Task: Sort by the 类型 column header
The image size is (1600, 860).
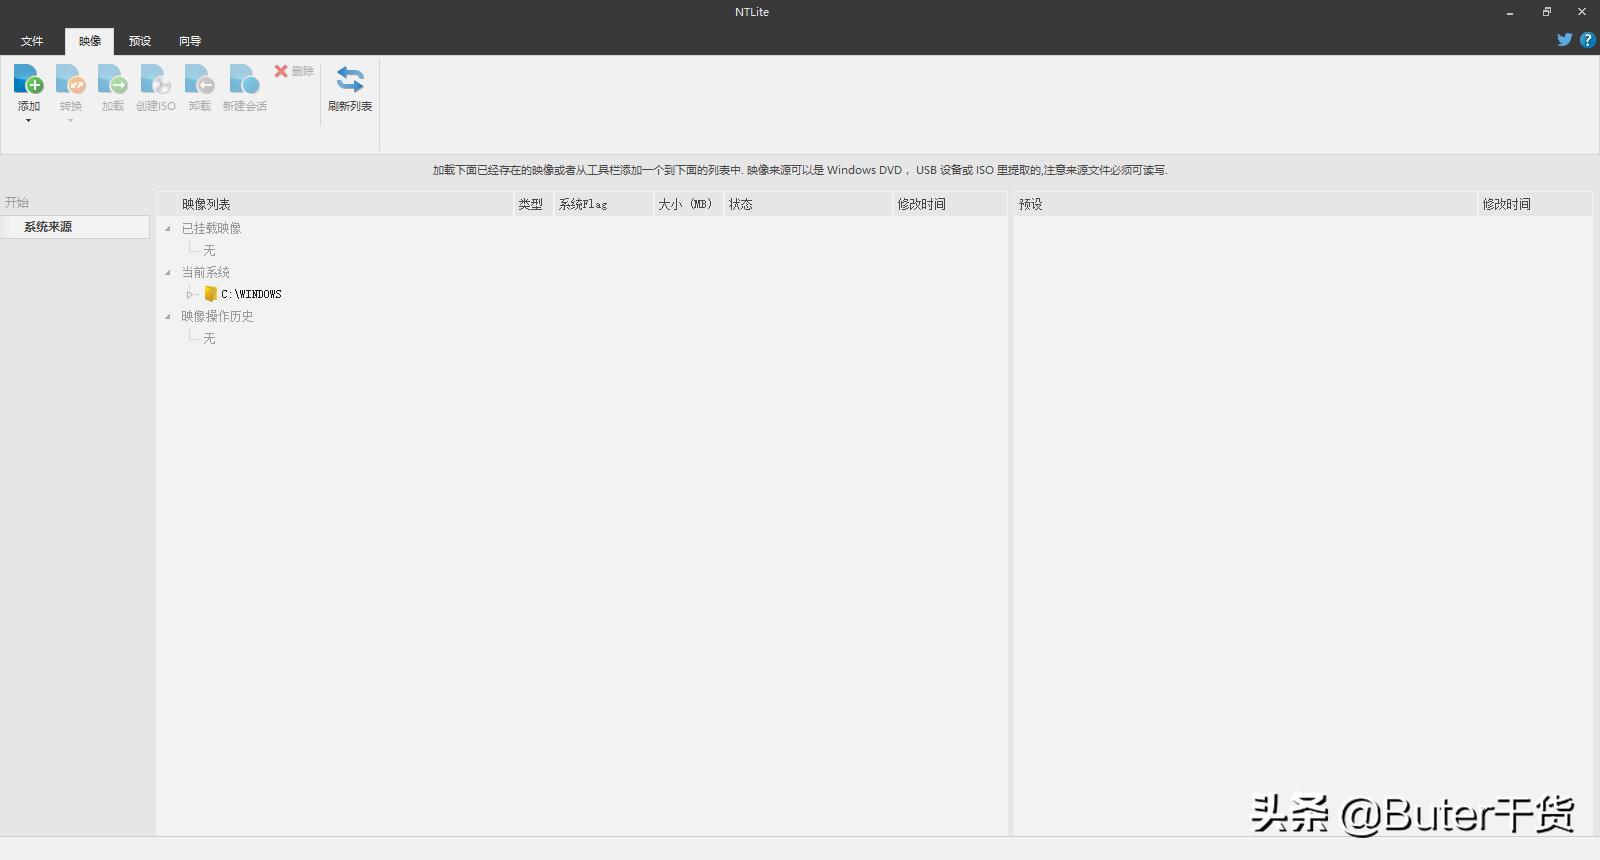Action: pyautogui.click(x=534, y=204)
